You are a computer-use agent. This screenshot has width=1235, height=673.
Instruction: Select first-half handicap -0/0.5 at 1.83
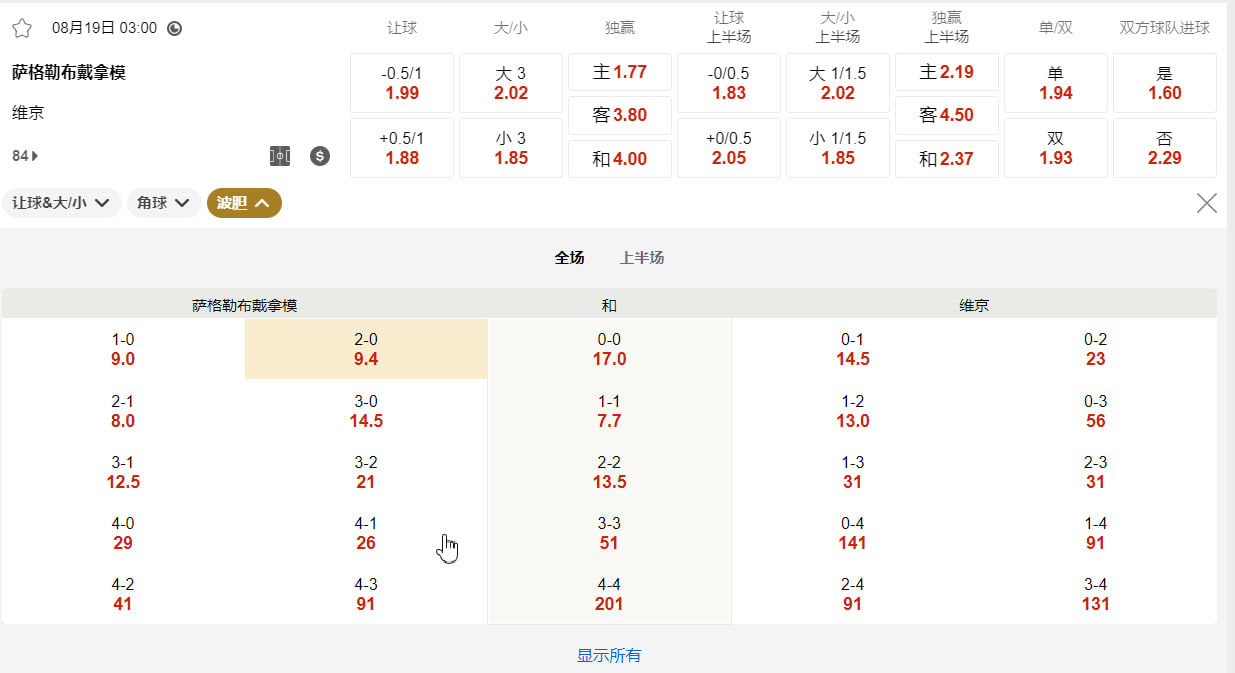[x=729, y=83]
